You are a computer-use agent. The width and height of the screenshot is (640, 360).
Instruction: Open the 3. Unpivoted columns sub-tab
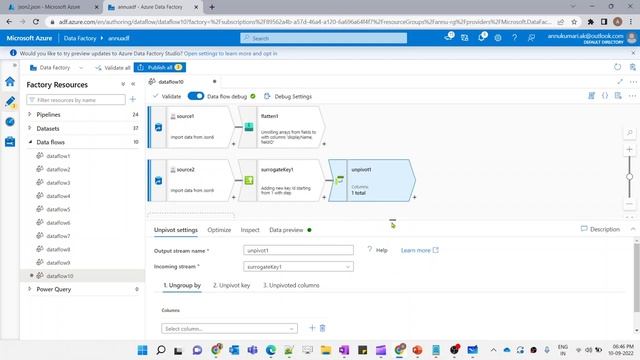coord(291,285)
